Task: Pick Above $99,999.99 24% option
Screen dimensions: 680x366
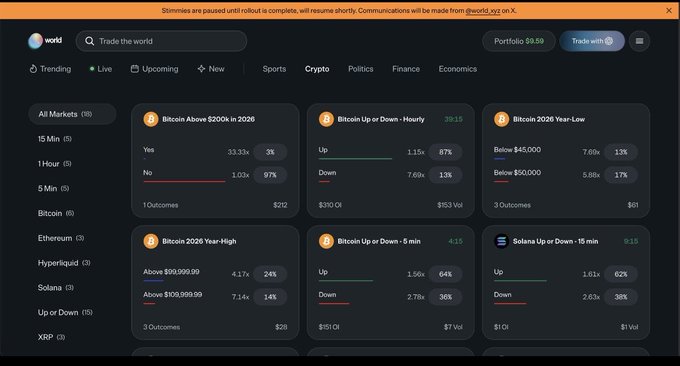Action: [x=270, y=274]
